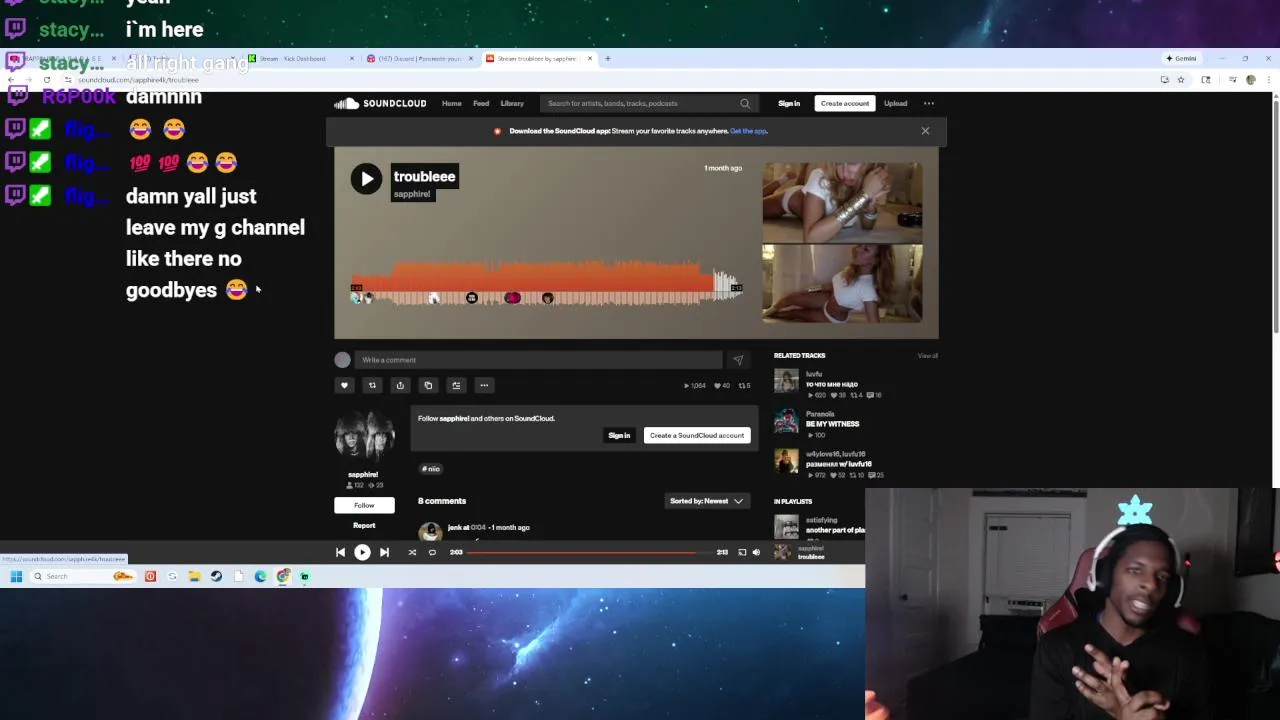Open the cast to device icon in the player

click(x=742, y=552)
